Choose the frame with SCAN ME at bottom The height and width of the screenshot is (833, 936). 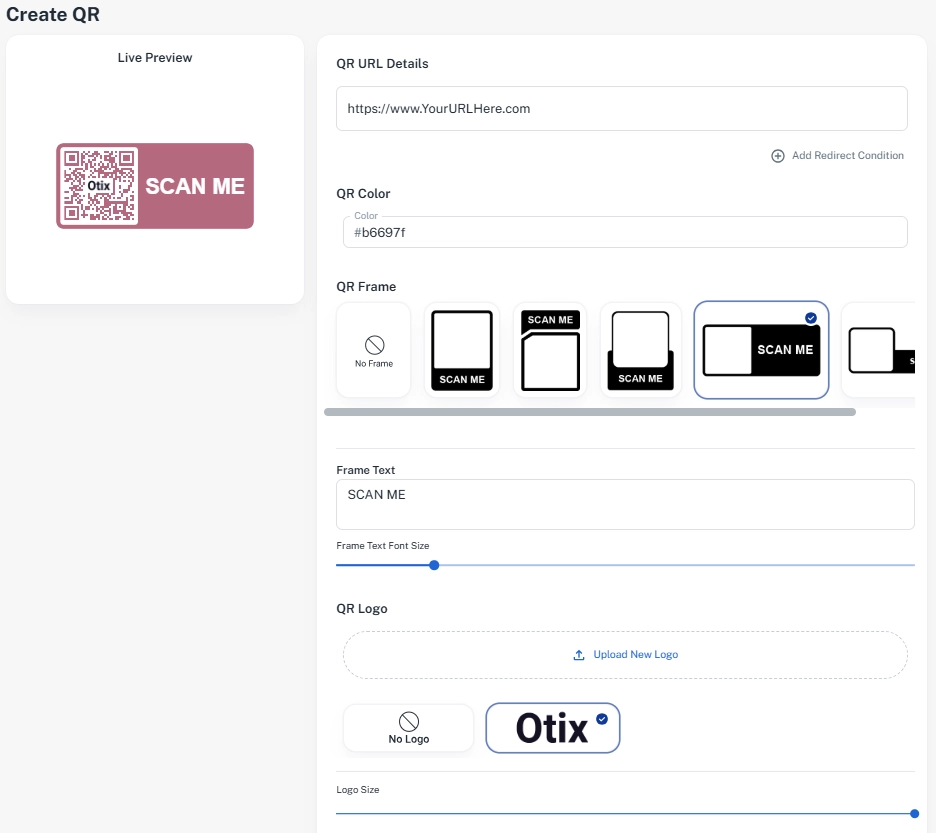(462, 350)
